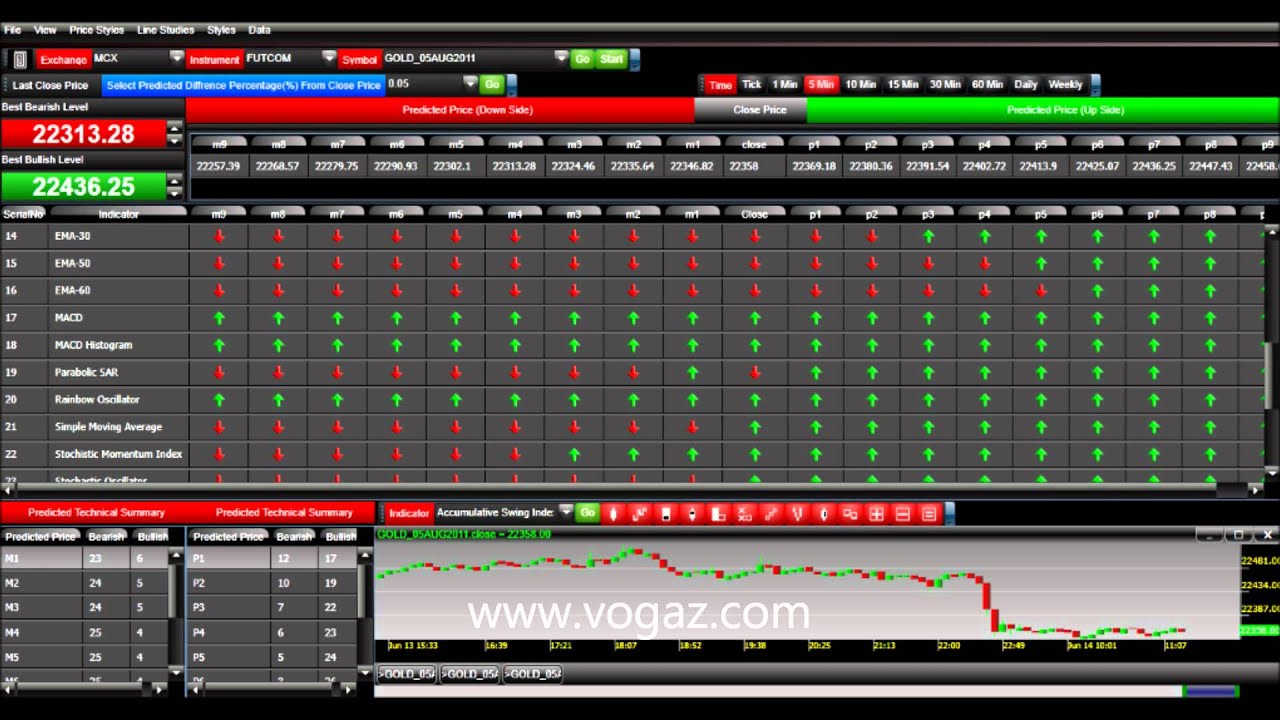
Task: Select the 60 Min timeframe
Action: click(987, 85)
